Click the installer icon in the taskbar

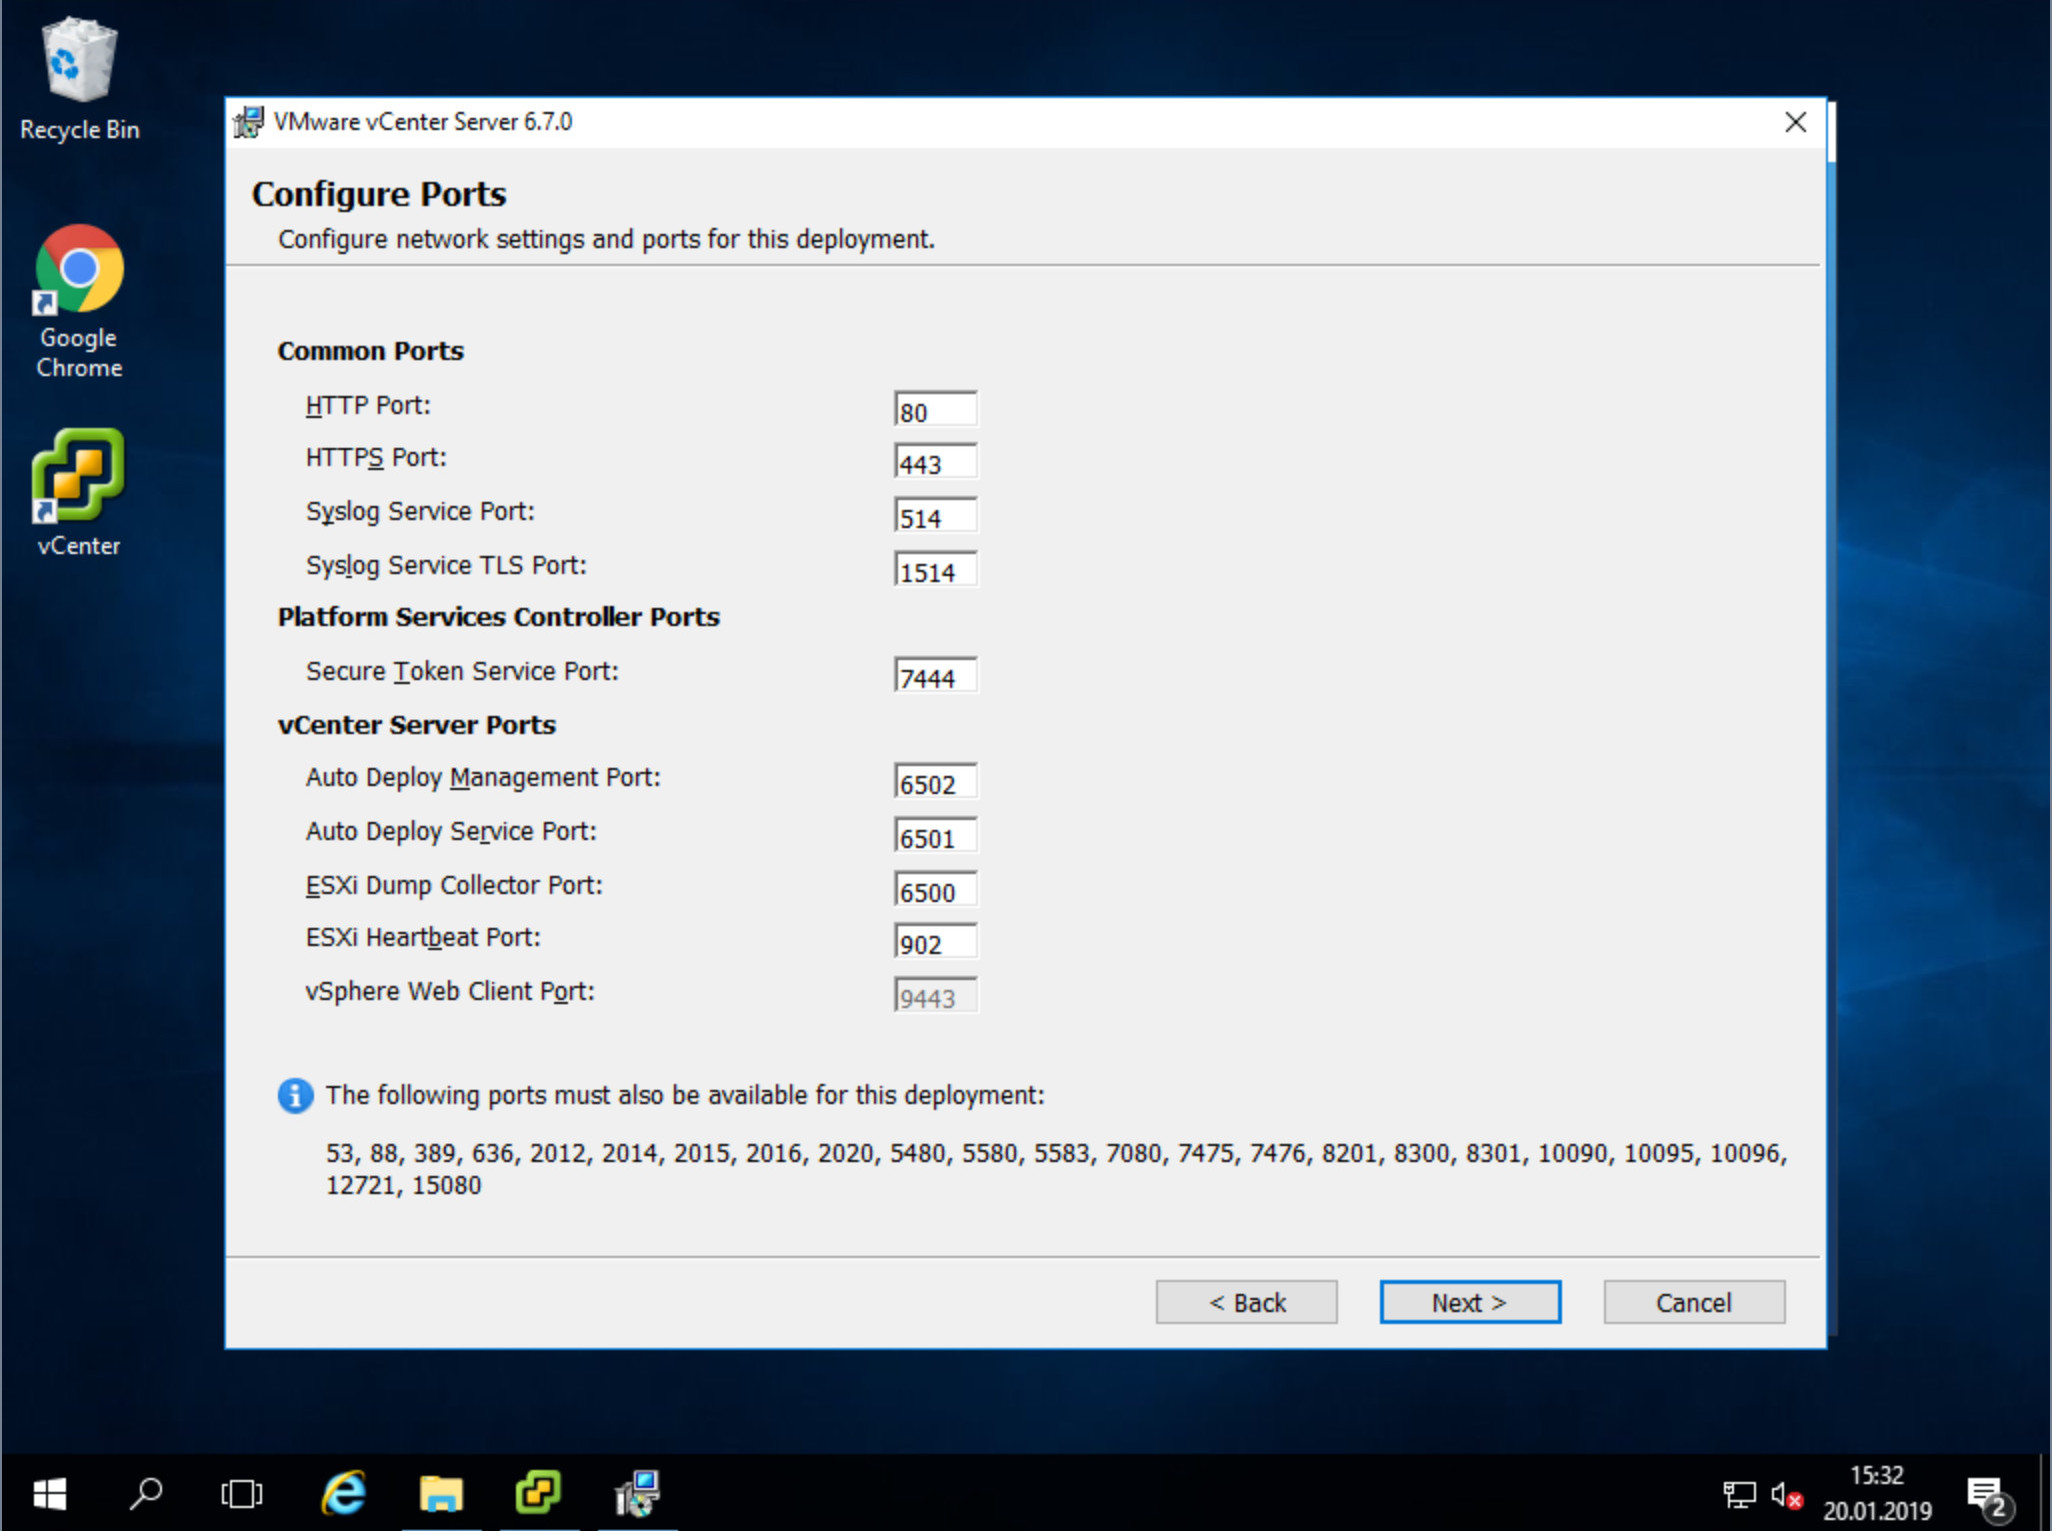click(637, 1494)
